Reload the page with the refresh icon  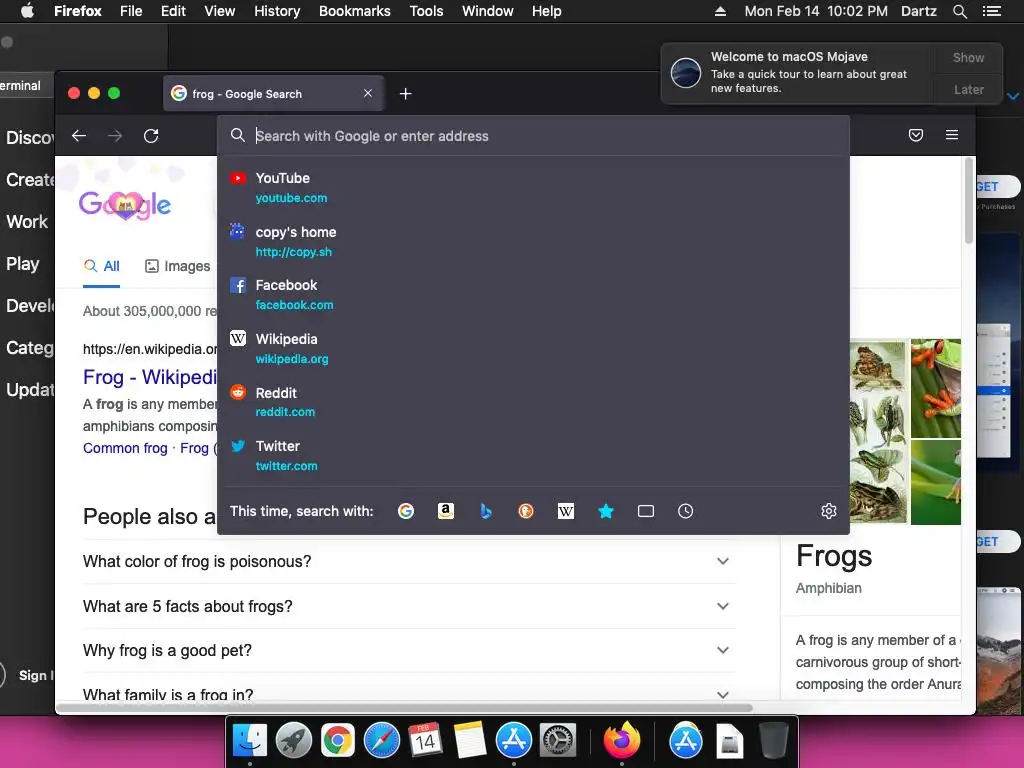pyautogui.click(x=151, y=136)
